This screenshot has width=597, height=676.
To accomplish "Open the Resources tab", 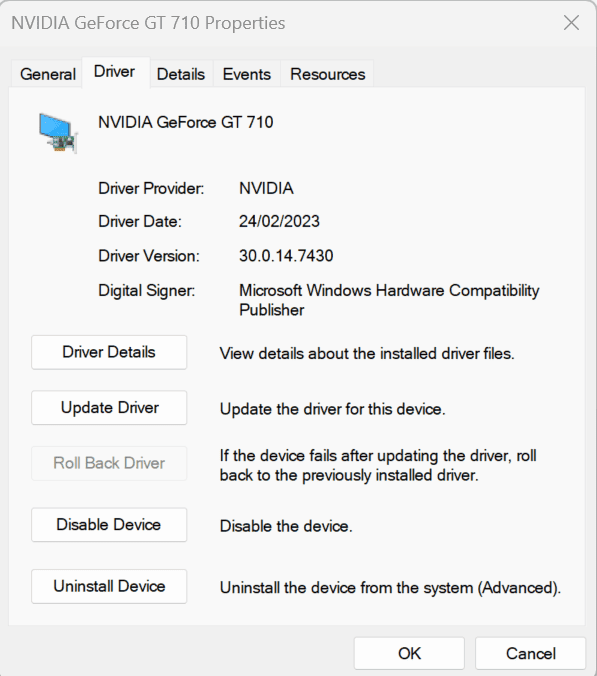I will (327, 74).
